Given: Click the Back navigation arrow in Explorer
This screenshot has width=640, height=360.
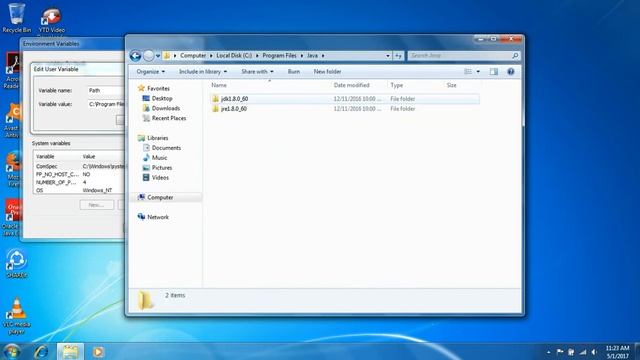Looking at the screenshot, I should (136, 56).
